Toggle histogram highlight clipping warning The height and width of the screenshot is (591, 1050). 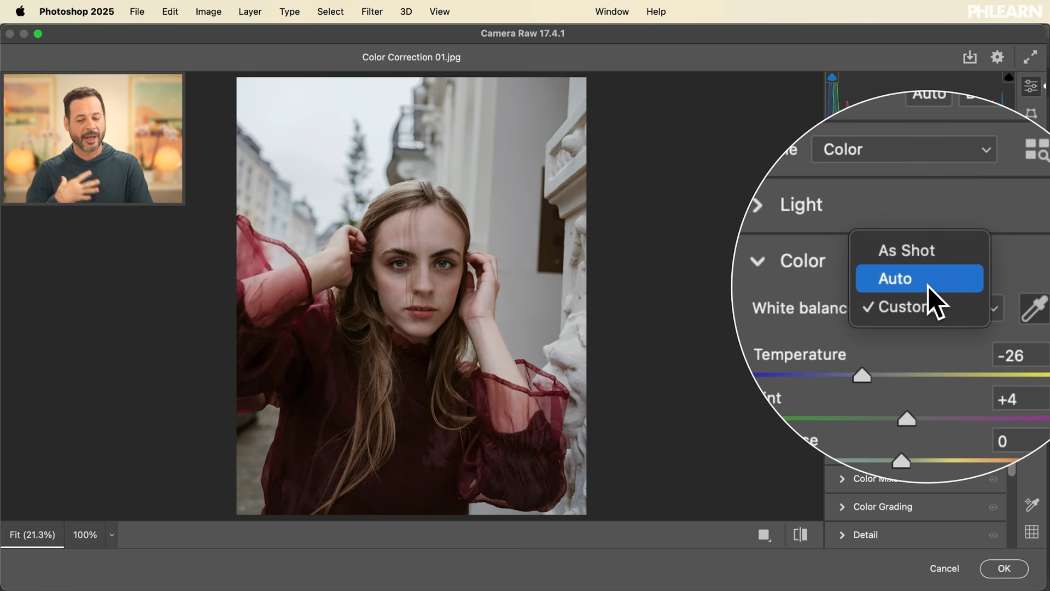(1008, 78)
